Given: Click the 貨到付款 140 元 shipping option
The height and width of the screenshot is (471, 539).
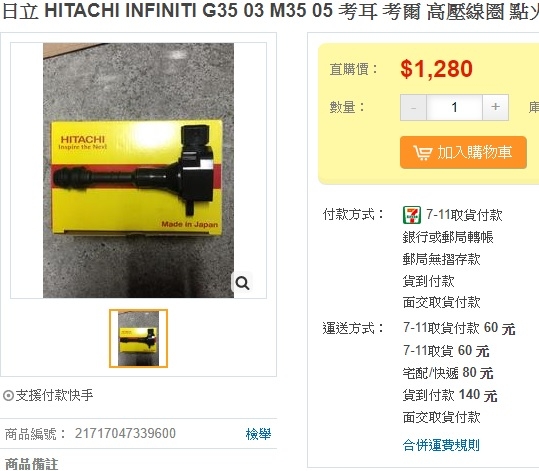Looking at the screenshot, I should (450, 395).
